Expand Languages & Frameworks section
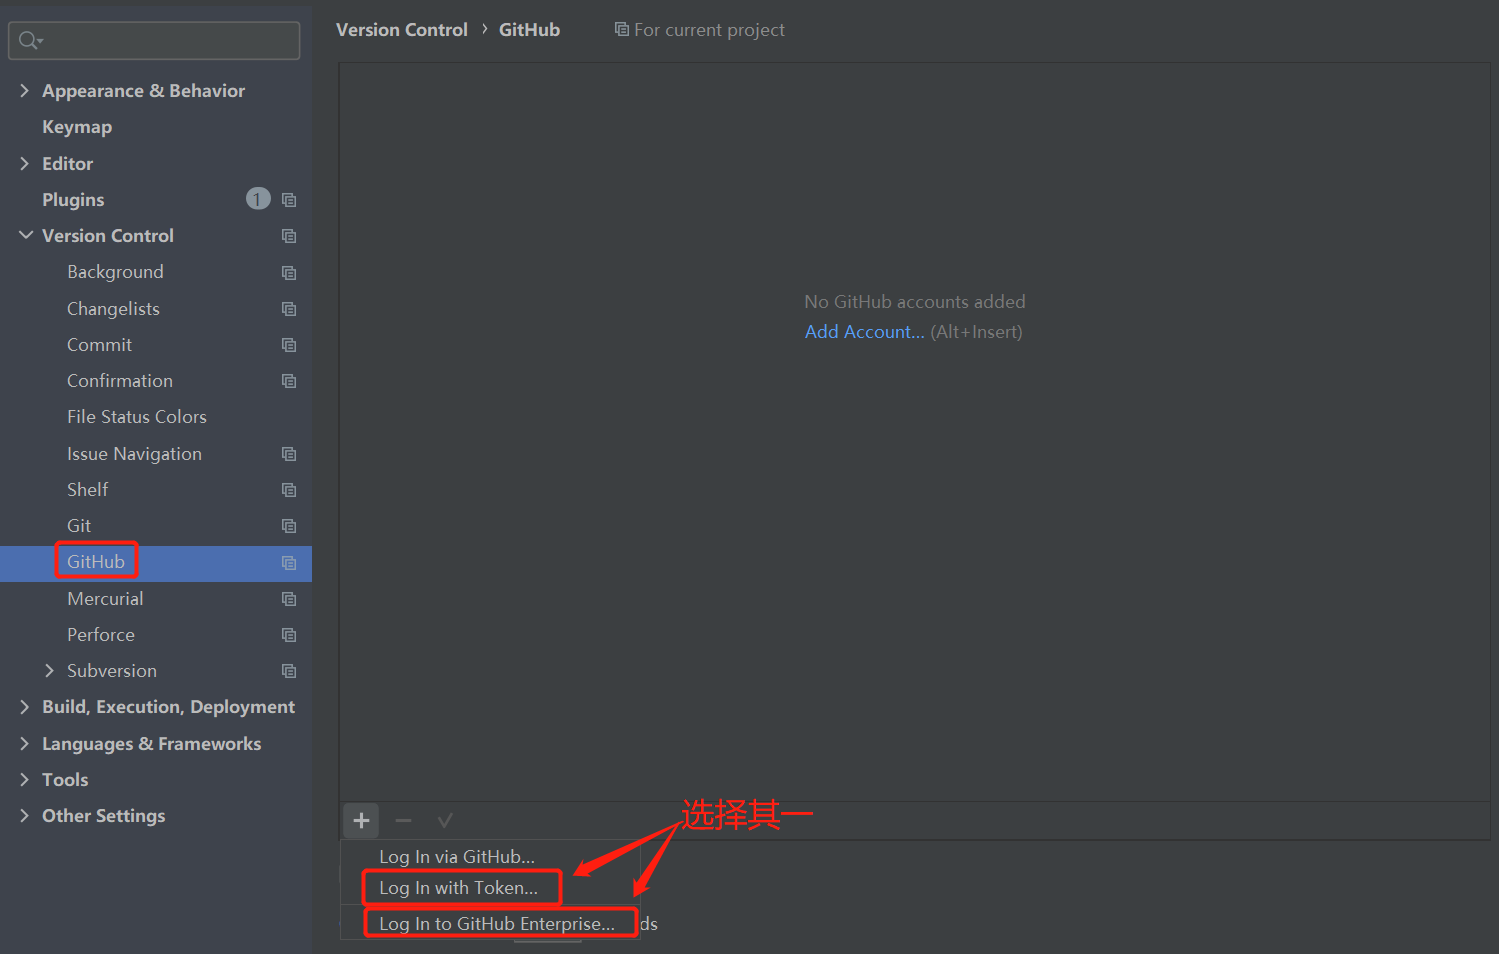The image size is (1499, 954). click(x=25, y=744)
